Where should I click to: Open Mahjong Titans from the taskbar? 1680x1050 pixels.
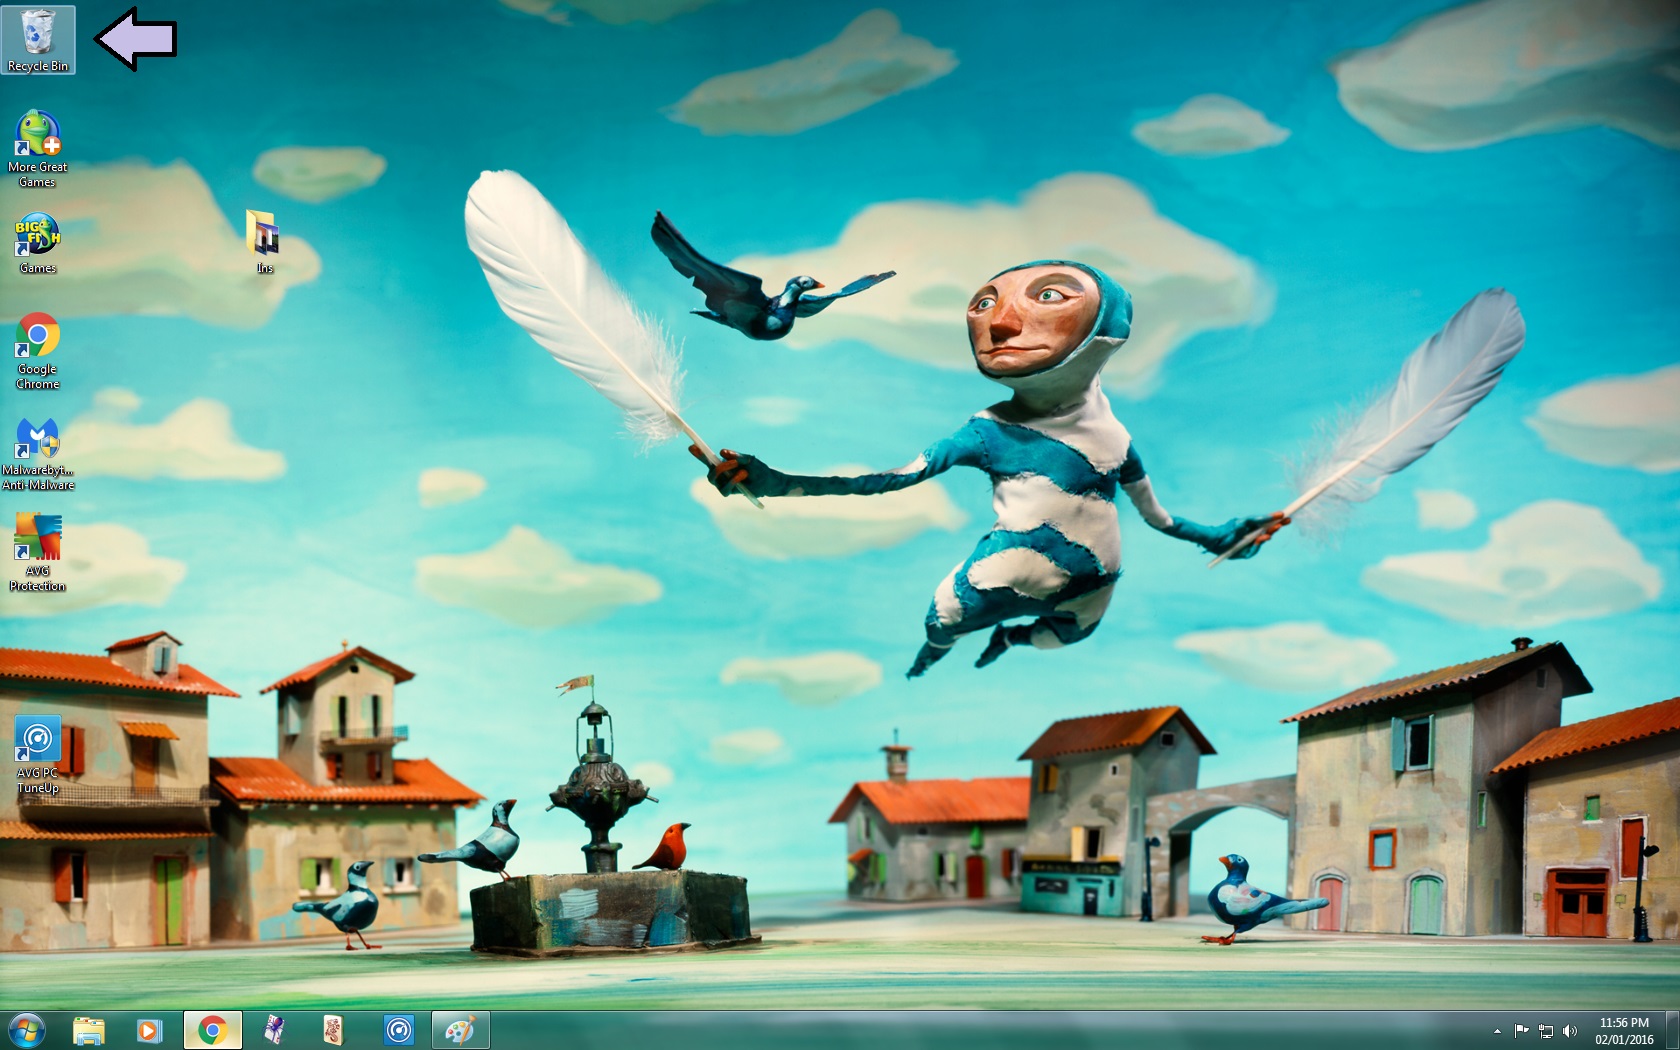tap(335, 1030)
